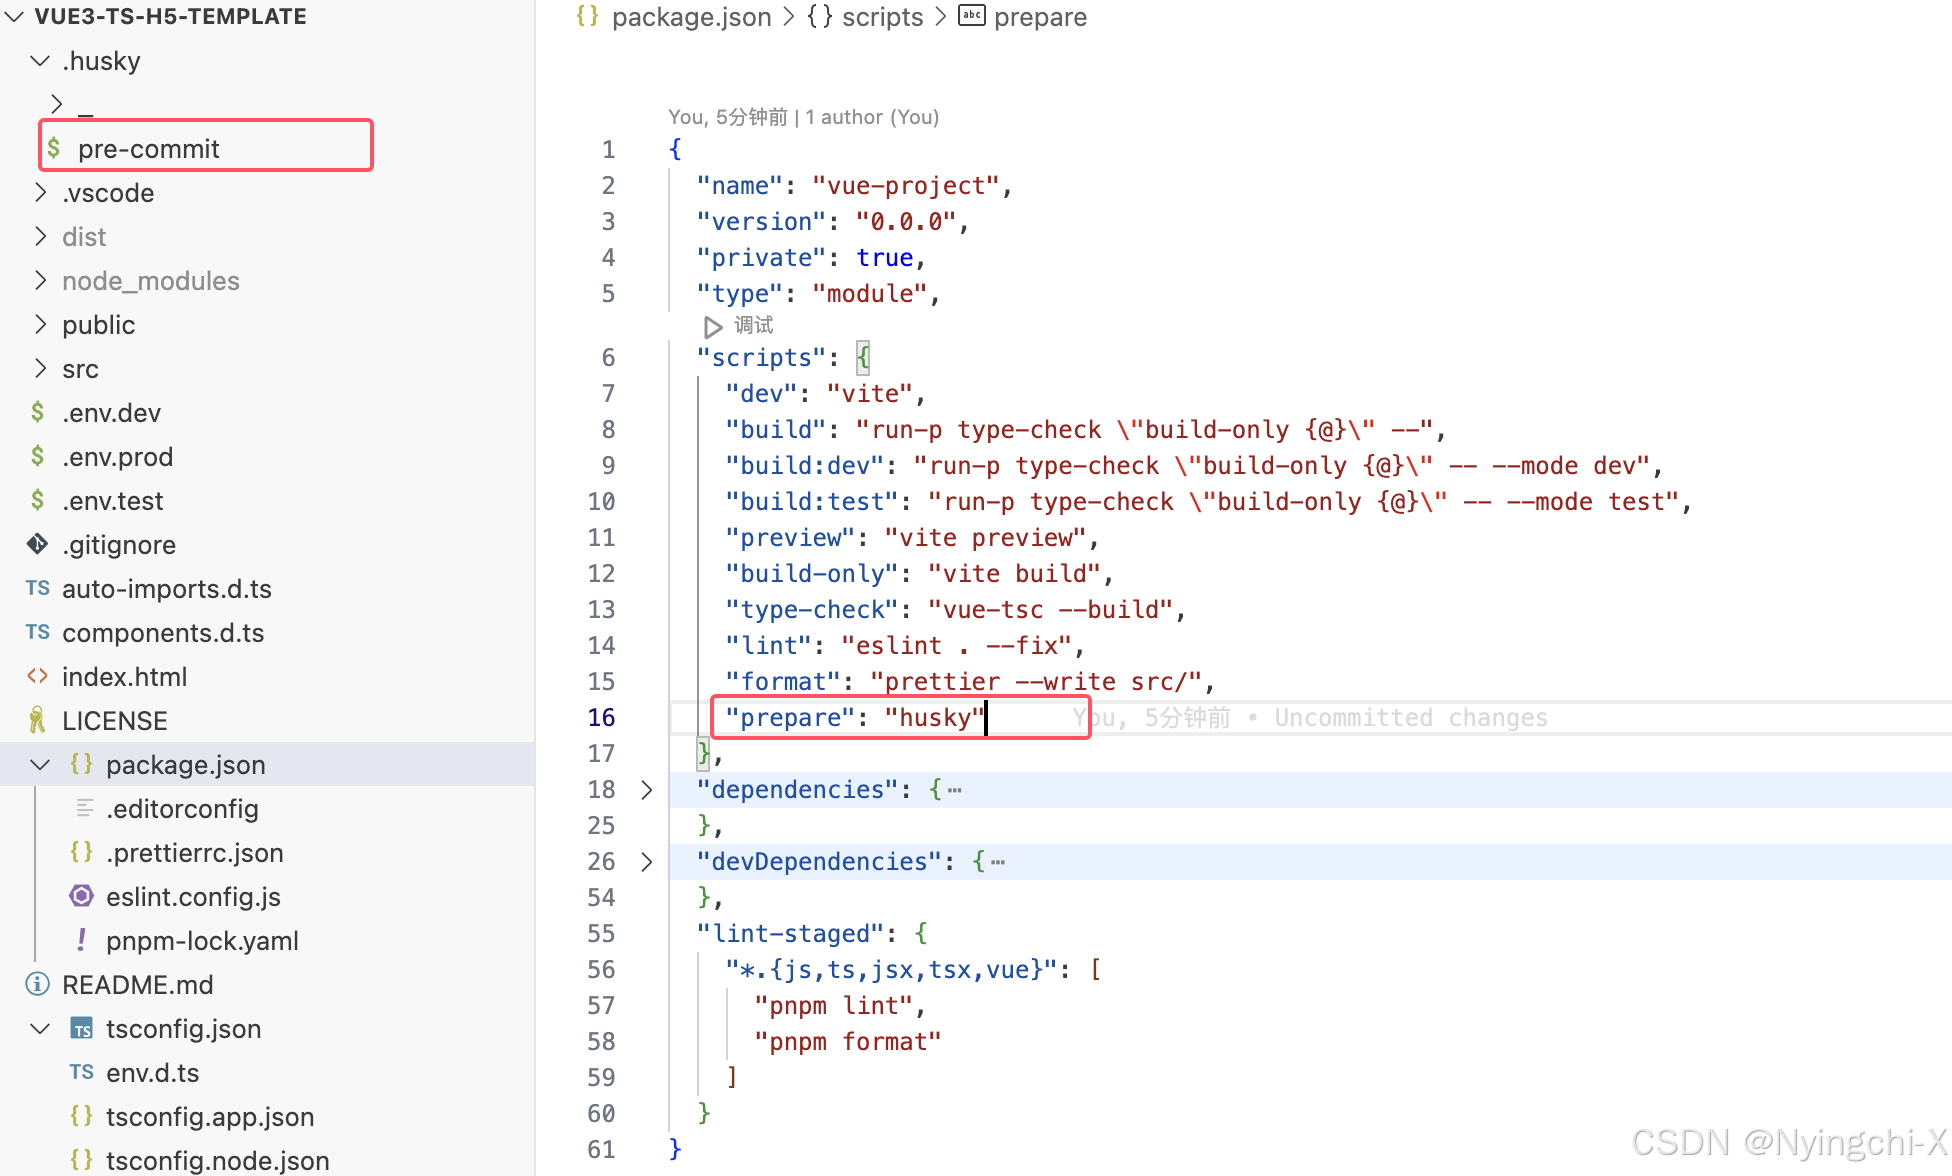
Task: Open env.d.ts in the explorer
Action: (x=152, y=1072)
